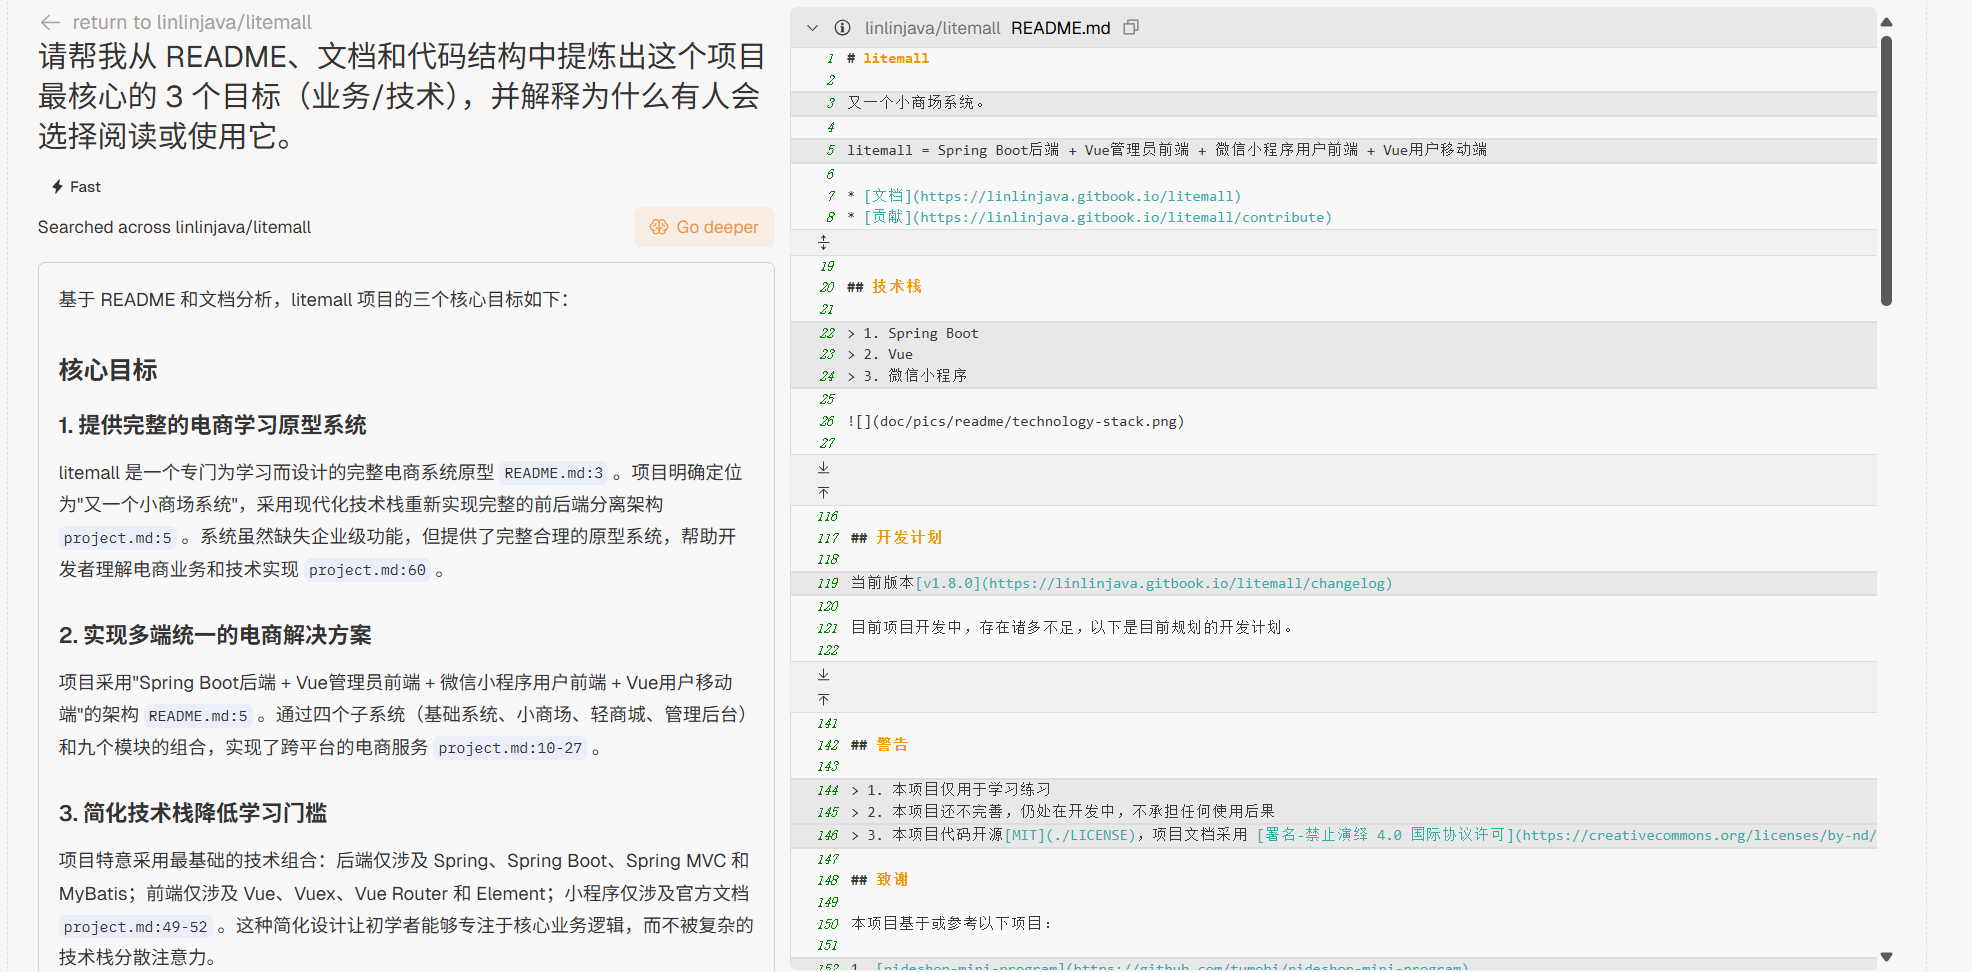Expand upward above line 116 in README
The width and height of the screenshot is (1972, 972).
(824, 492)
